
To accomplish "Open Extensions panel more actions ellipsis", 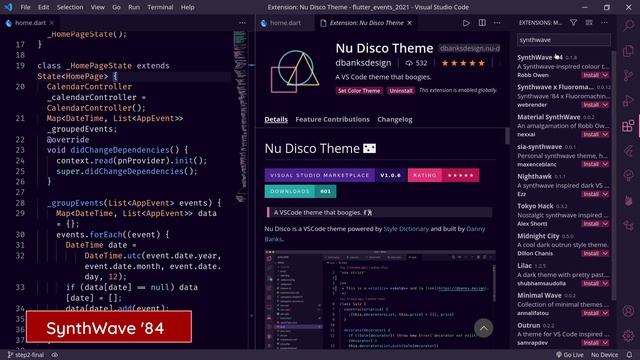I will pos(604,23).
